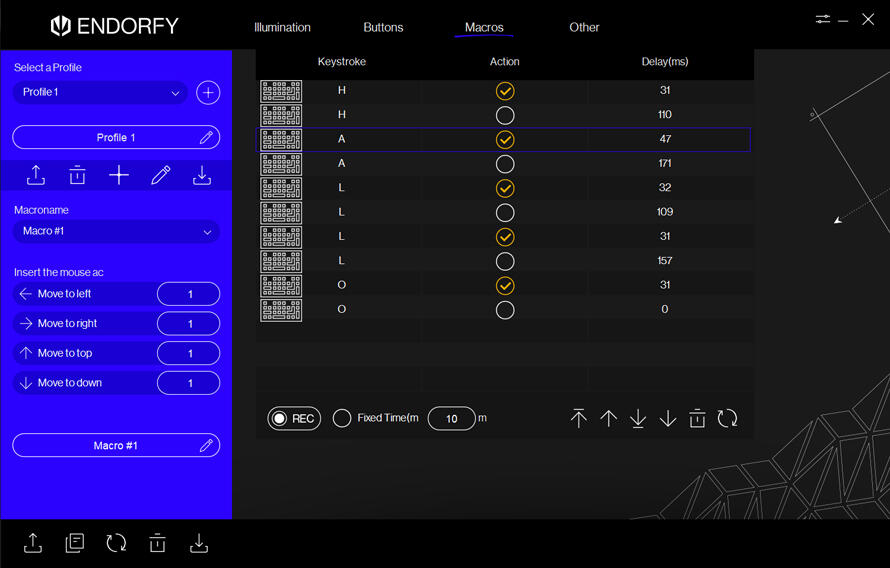Toggle action circle for A row with delay 171
Image resolution: width=890 pixels, height=568 pixels.
(x=505, y=164)
